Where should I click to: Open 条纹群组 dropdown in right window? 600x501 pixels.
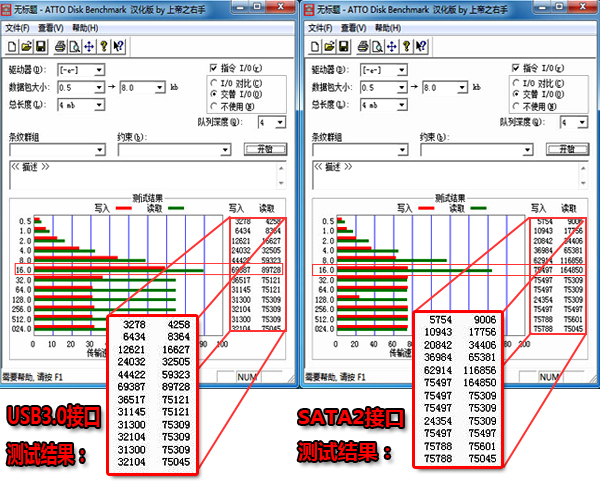click(x=402, y=150)
